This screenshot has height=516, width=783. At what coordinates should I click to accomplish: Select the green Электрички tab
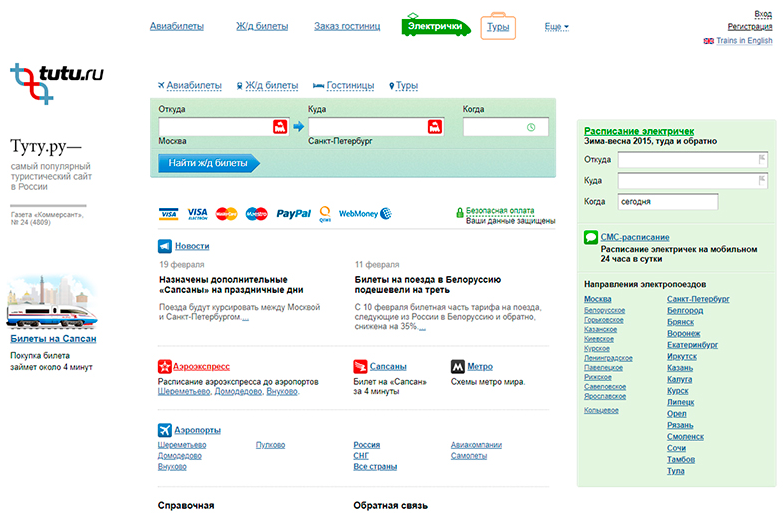coord(435,26)
